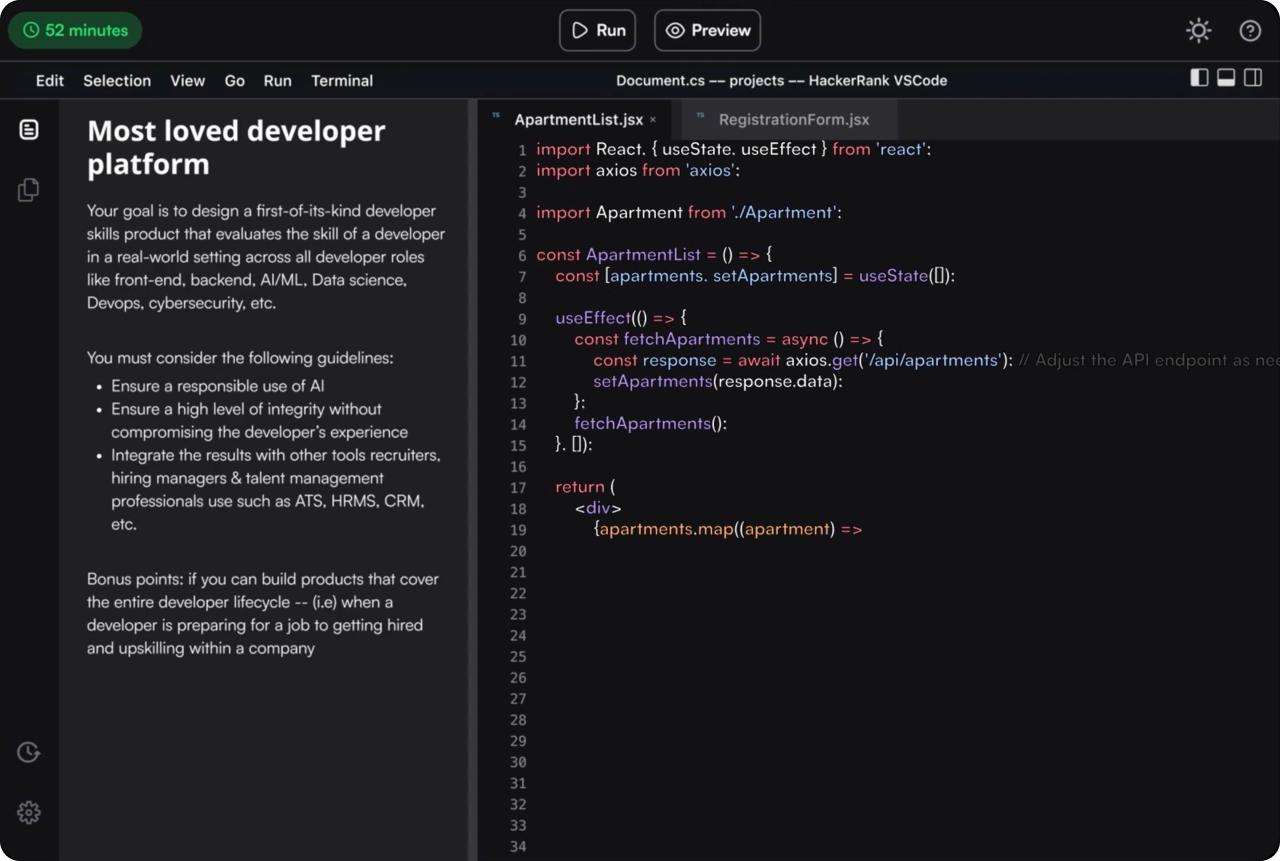Open the Run menu in the menu bar
The height and width of the screenshot is (861, 1280).
[277, 80]
